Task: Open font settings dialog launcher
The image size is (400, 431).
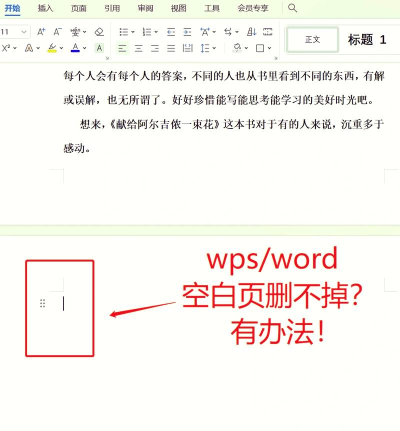Action: [107, 58]
